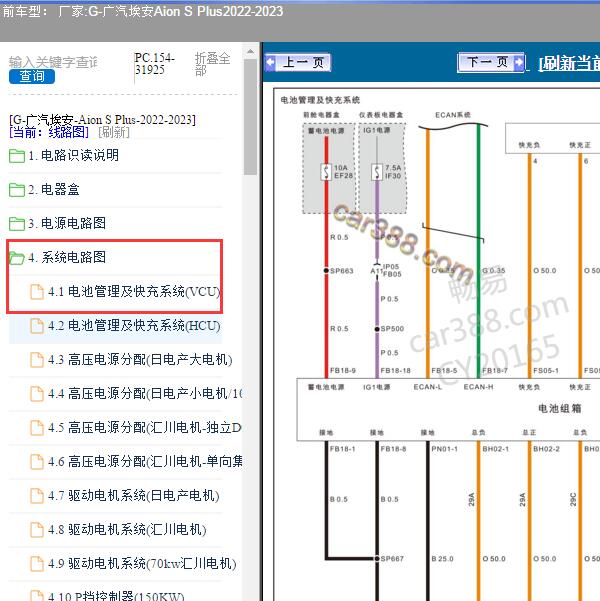Click document icon of item 4.4
This screenshot has width=600, height=601.
(x=37, y=394)
